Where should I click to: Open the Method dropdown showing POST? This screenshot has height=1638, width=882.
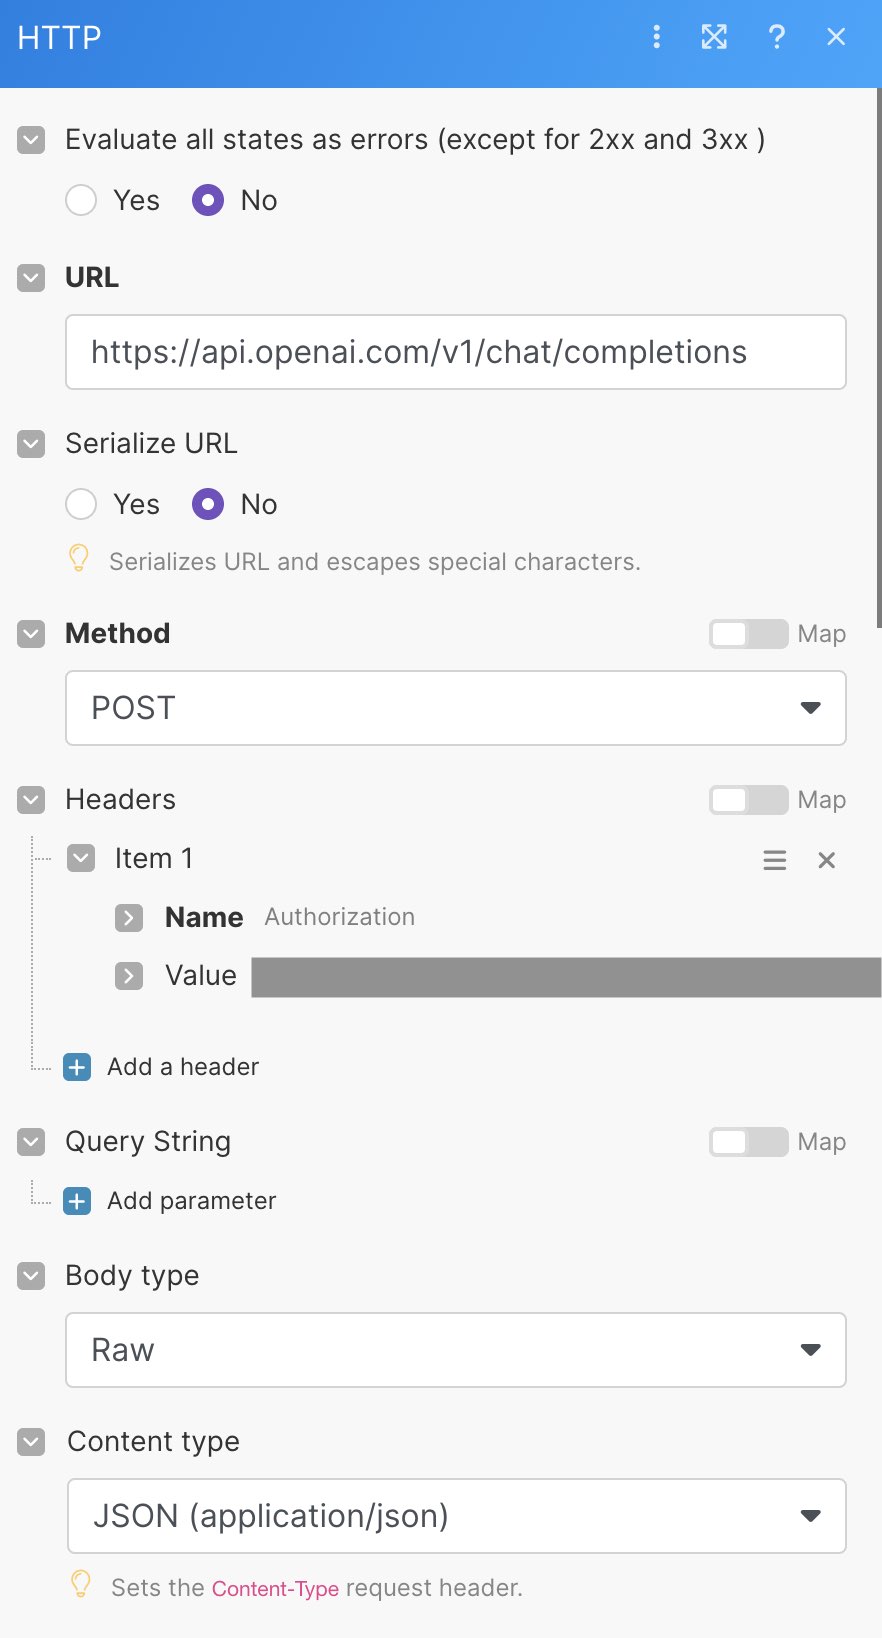click(x=456, y=708)
